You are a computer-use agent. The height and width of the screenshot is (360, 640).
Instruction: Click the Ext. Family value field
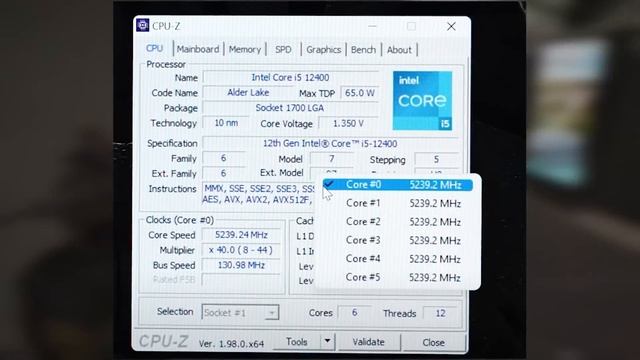coord(224,173)
